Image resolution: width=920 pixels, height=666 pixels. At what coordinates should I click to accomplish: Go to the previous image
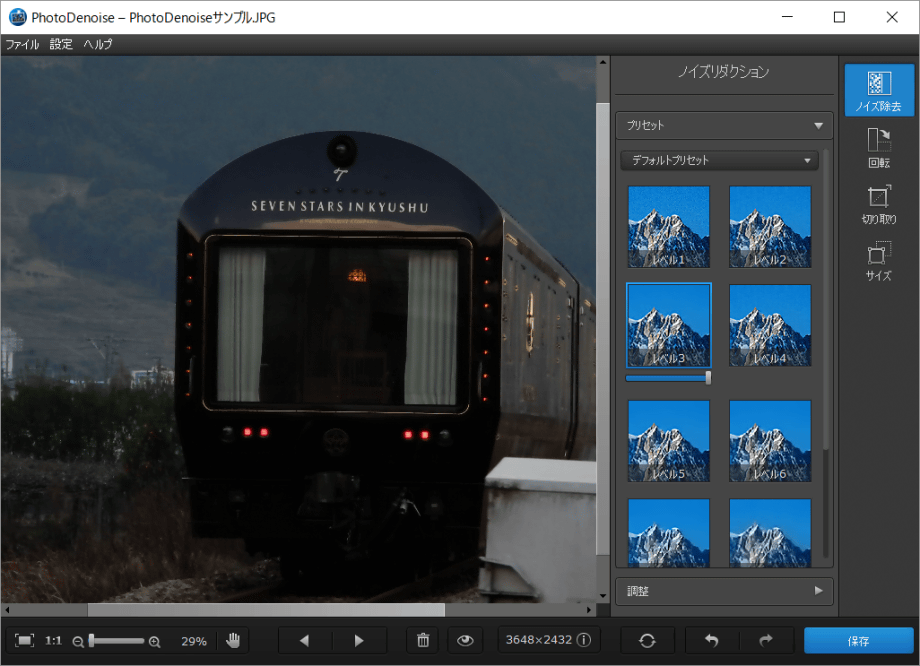coord(305,640)
